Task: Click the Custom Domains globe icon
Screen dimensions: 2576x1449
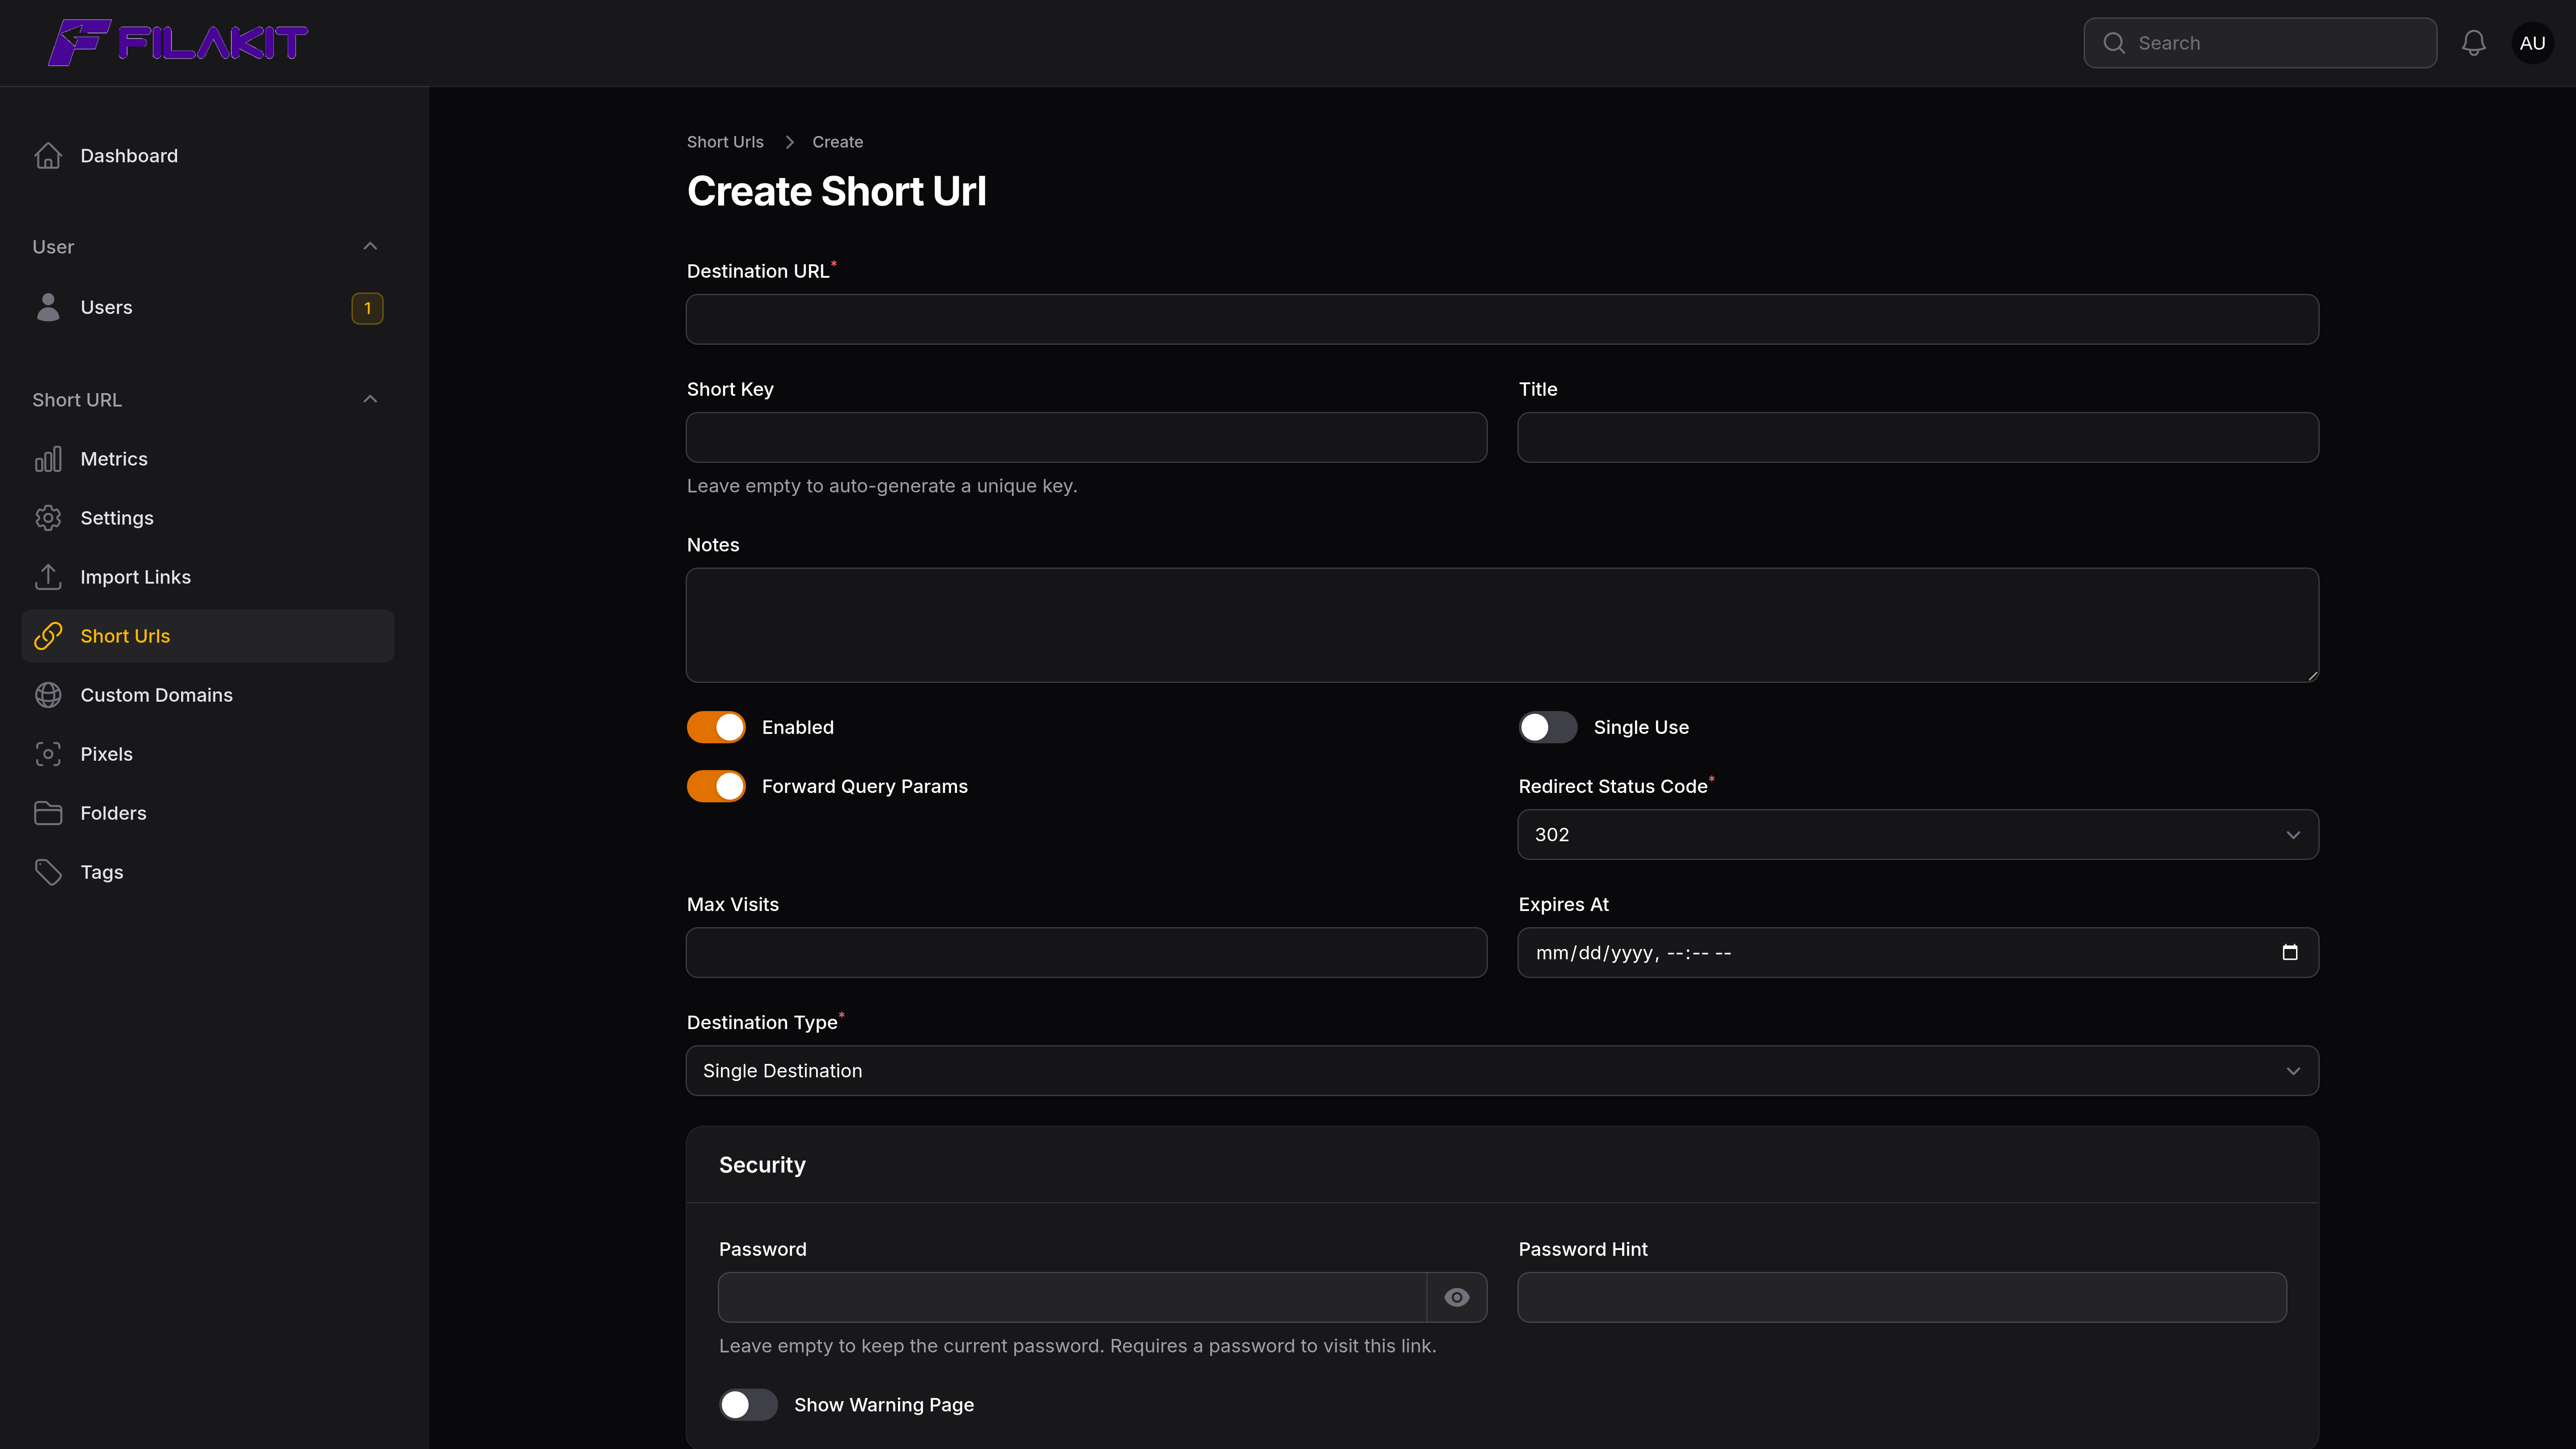Action: [48, 695]
